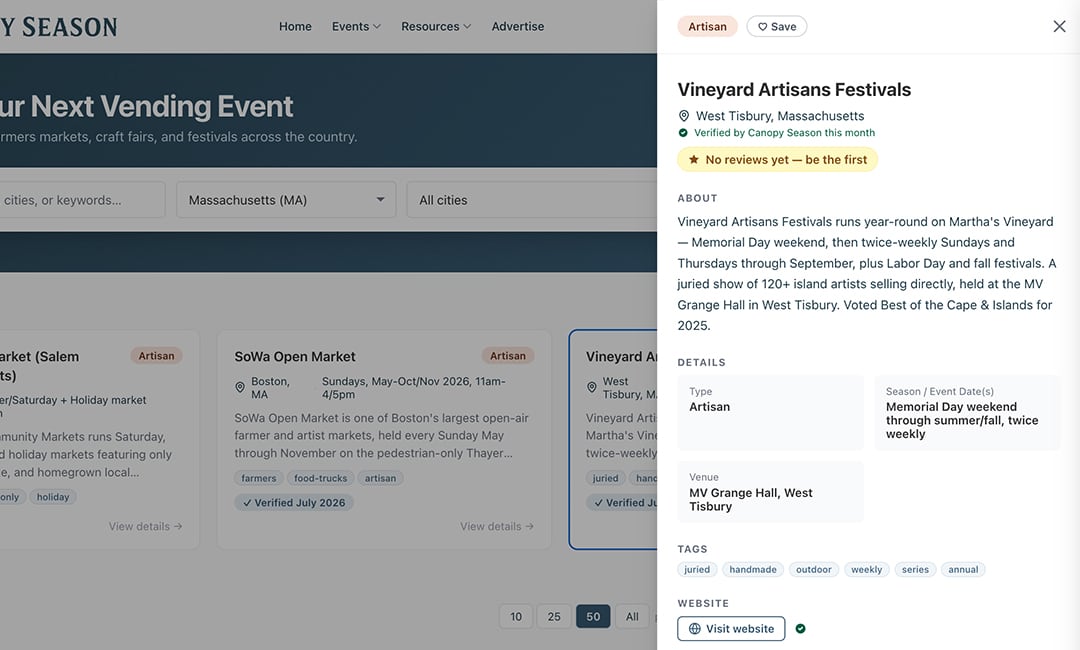Viewport: 1080px width, 650px height.
Task: Select the food-trucks tag on SoWa card
Action: pyautogui.click(x=320, y=478)
